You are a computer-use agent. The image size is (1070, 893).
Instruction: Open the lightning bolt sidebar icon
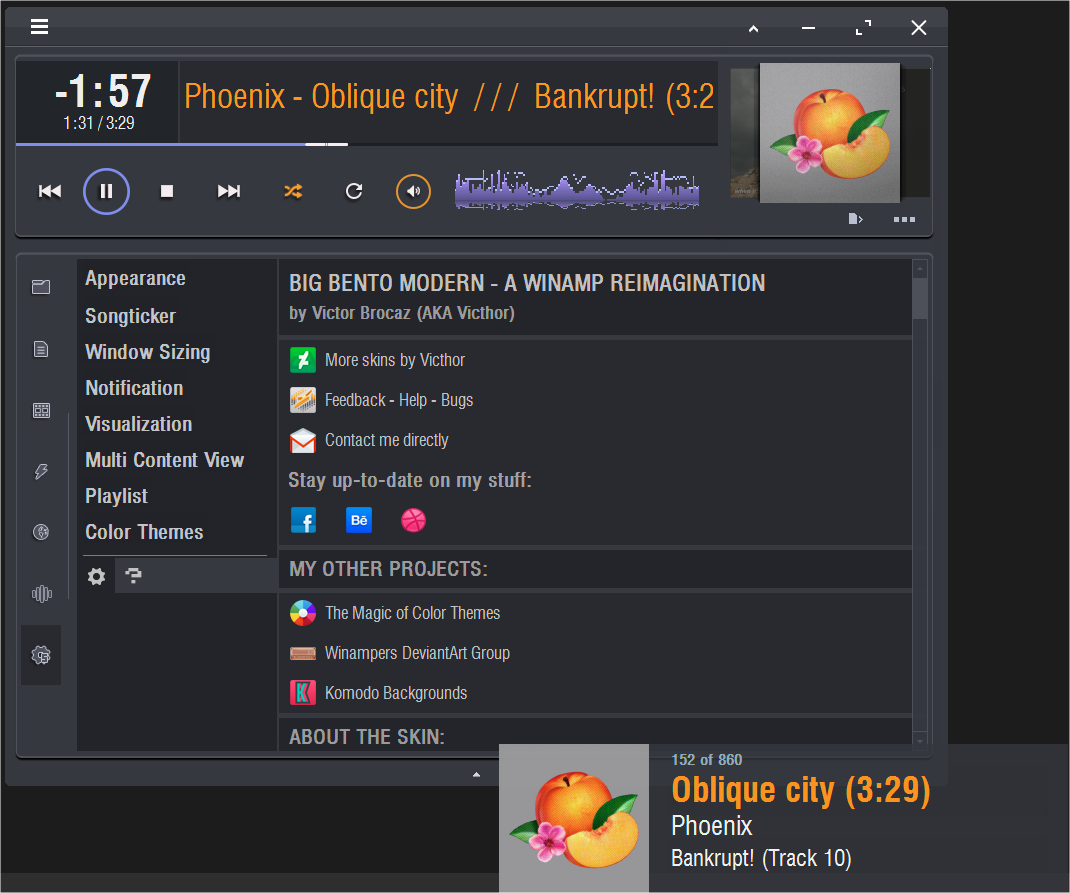click(41, 471)
